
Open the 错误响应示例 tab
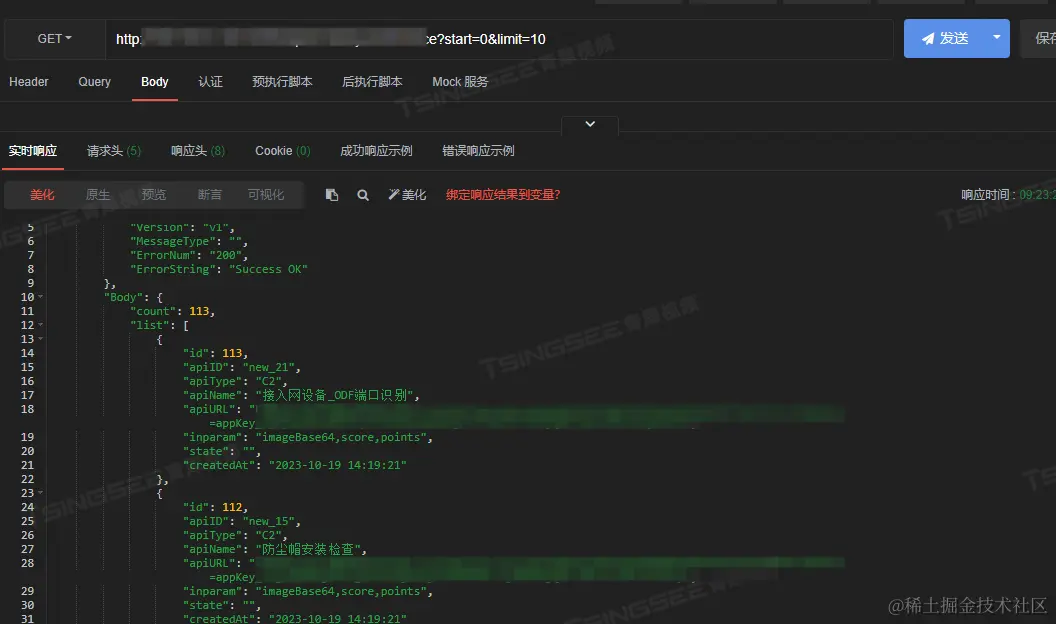click(478, 151)
